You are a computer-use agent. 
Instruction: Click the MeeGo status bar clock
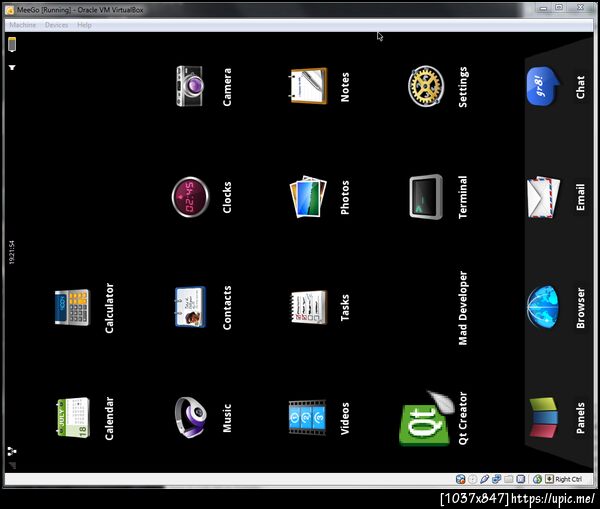[x=12, y=252]
